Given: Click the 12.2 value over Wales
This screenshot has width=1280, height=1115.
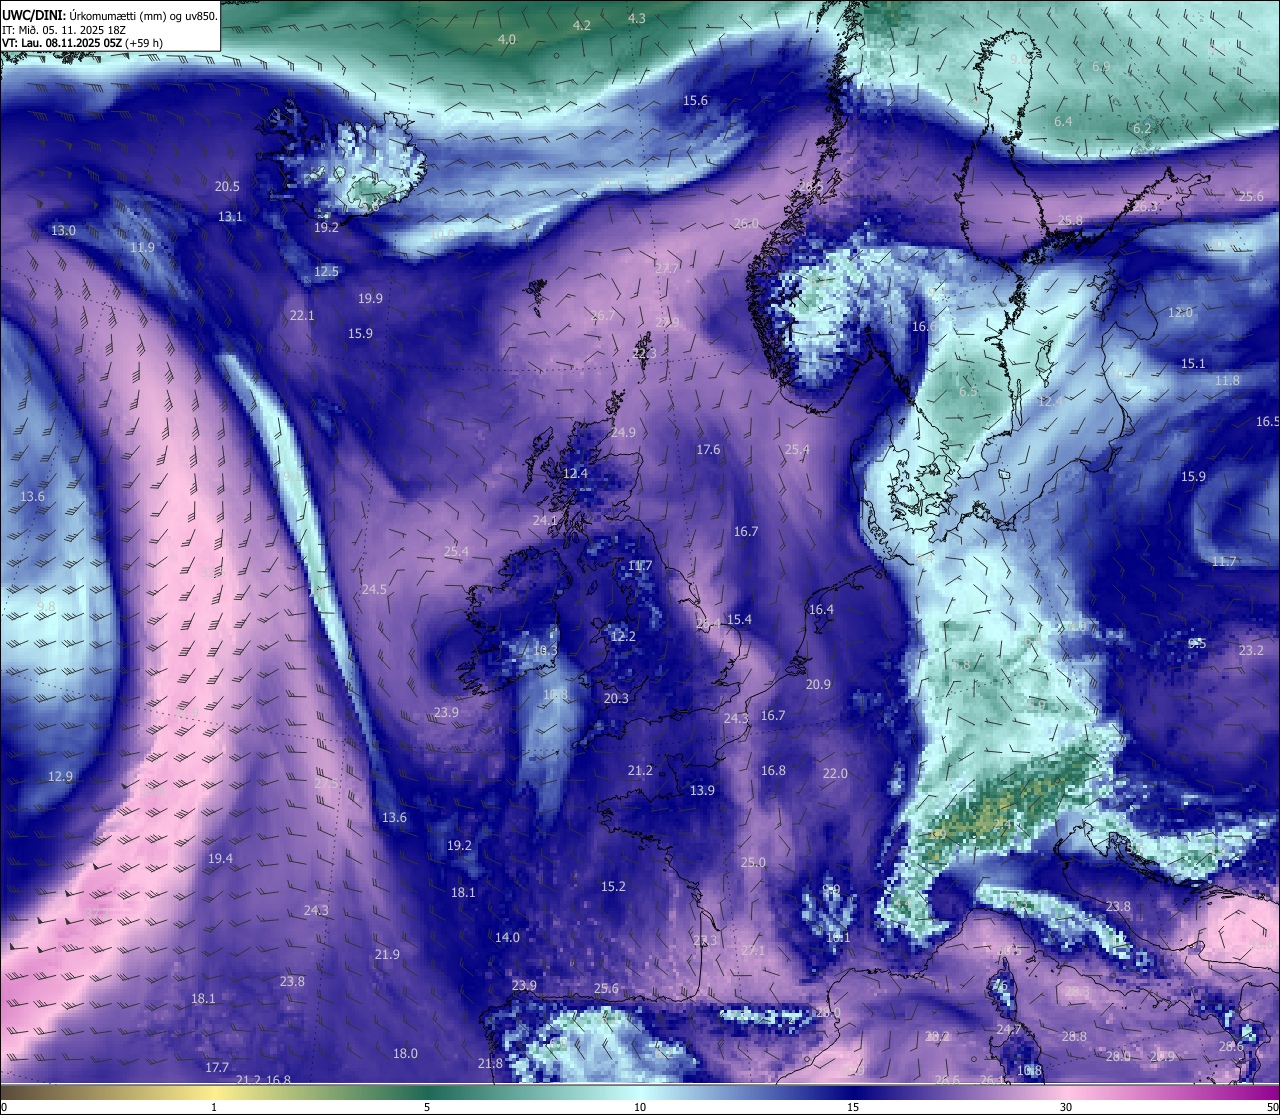Looking at the screenshot, I should 623,637.
